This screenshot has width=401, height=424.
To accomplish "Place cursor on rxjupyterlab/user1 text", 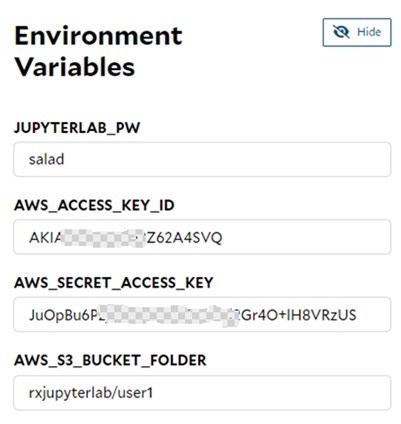I will click(91, 393).
